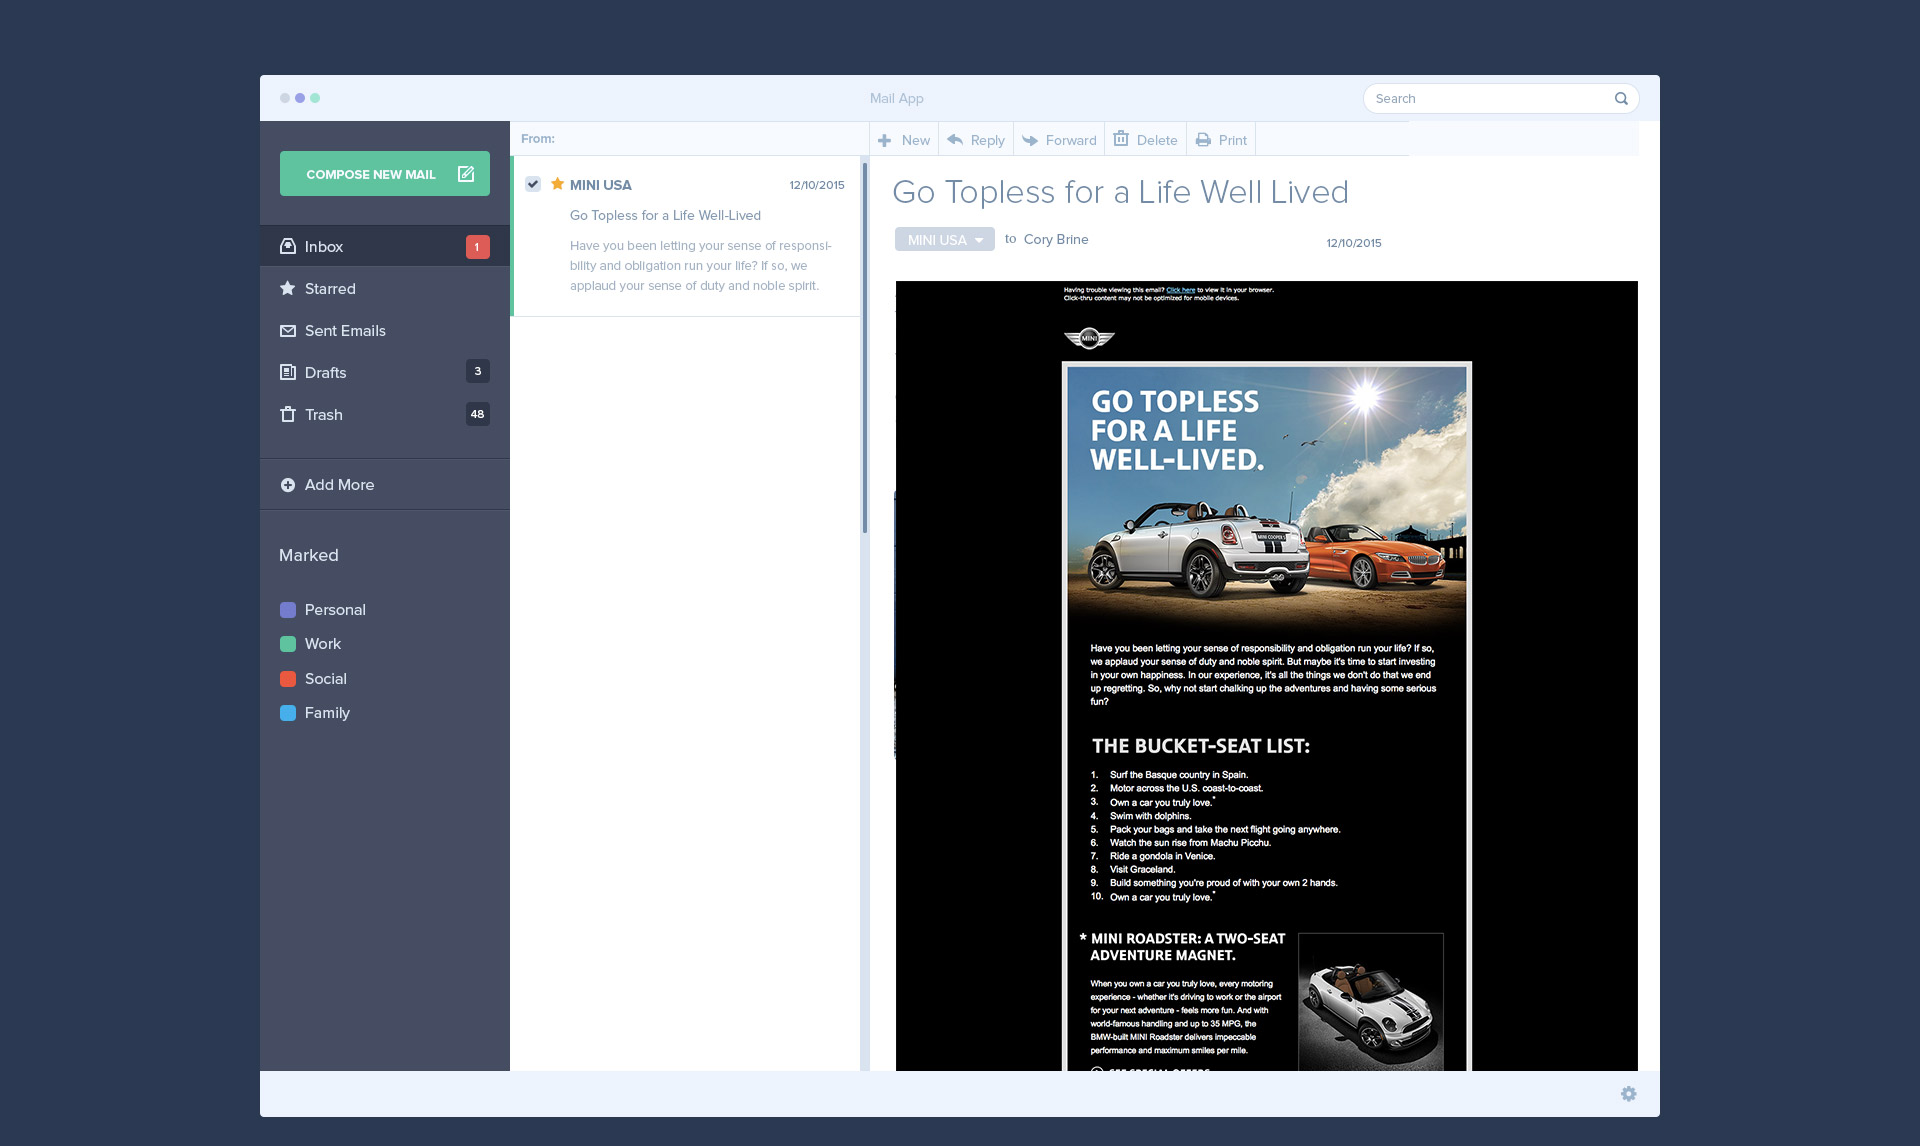Click the Drafts count badge showing 3
This screenshot has height=1146, width=1920.
click(477, 371)
